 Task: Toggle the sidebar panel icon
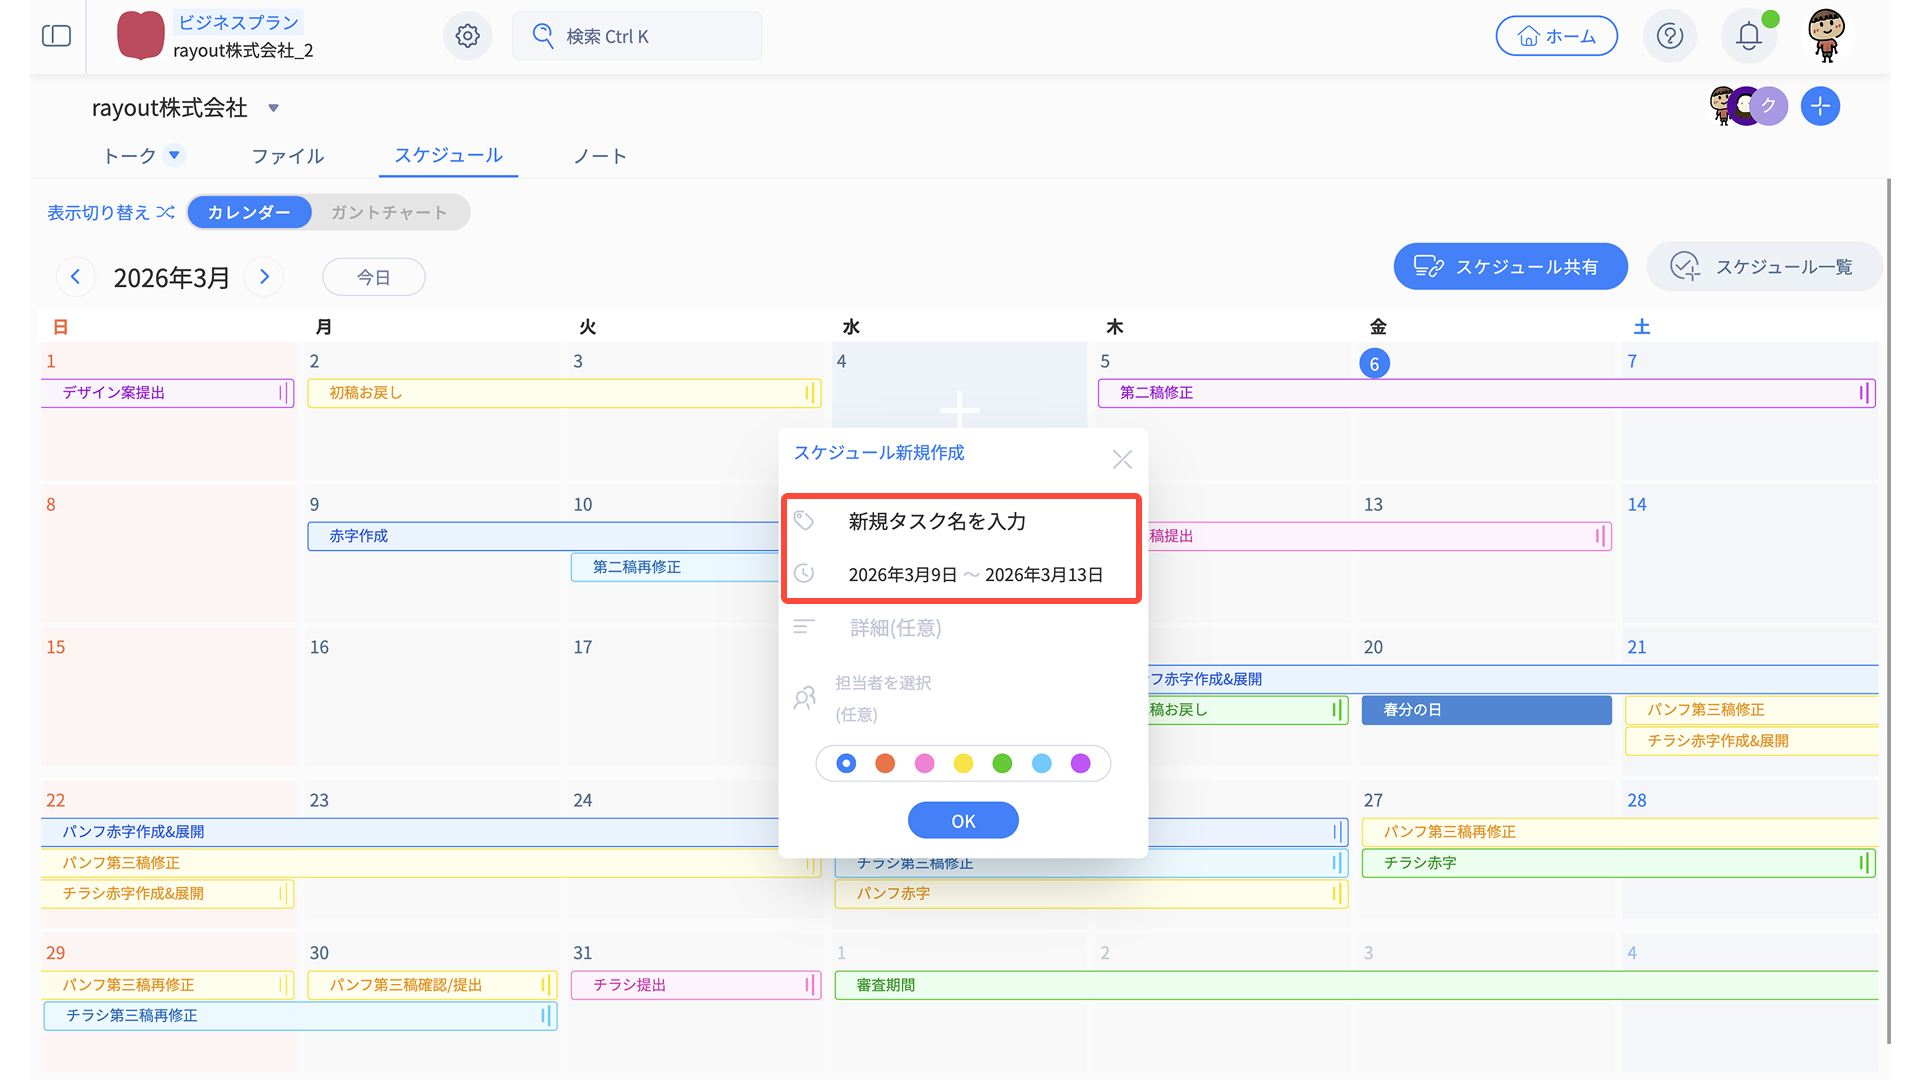coord(56,36)
